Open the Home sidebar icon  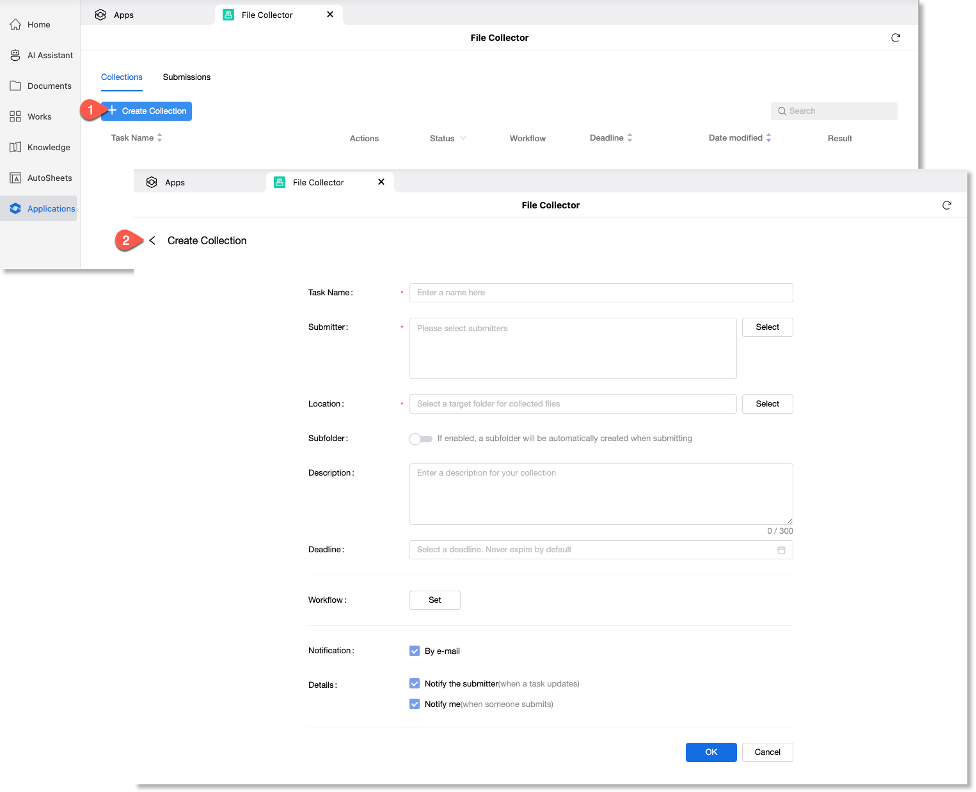[15, 24]
